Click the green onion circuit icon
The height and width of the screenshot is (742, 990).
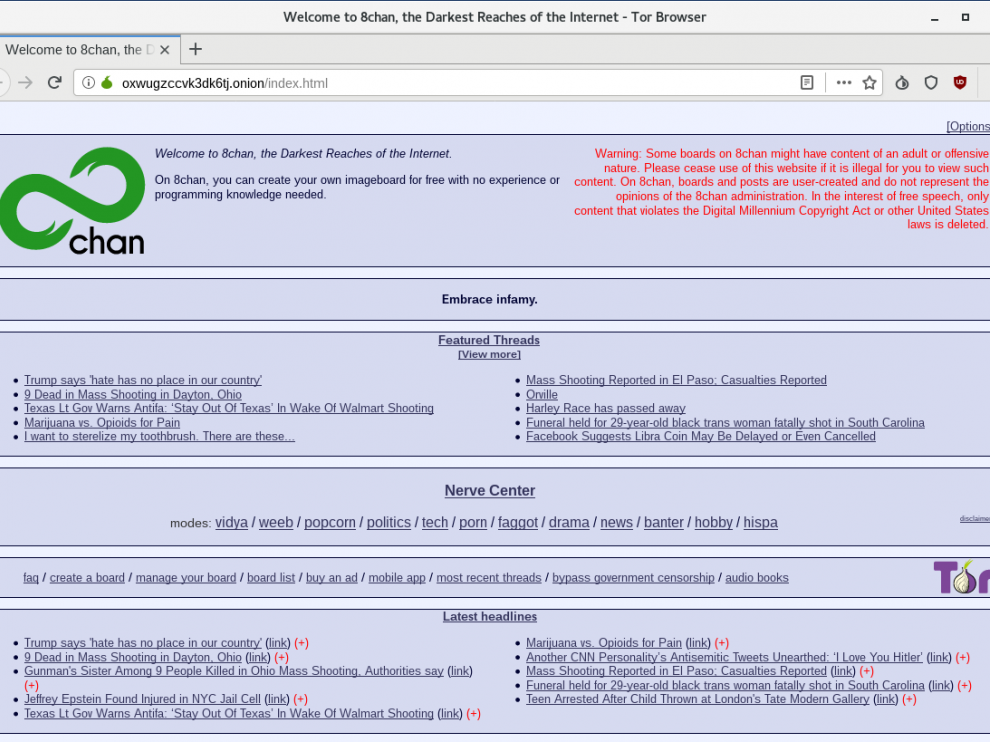click(107, 83)
